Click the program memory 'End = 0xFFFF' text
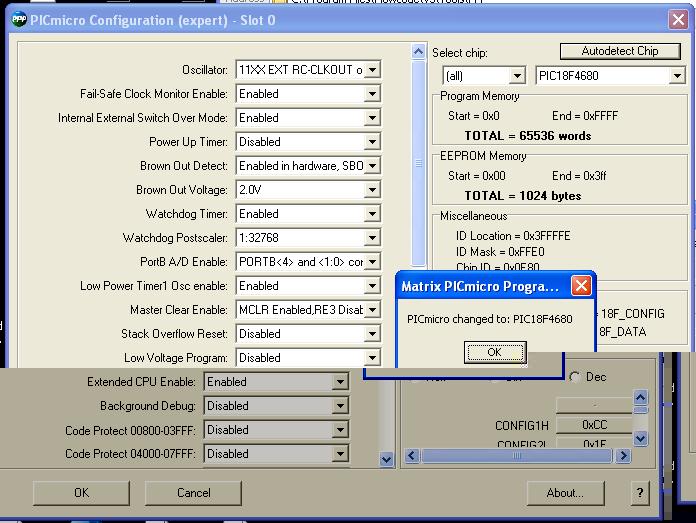The width and height of the screenshot is (696, 523). pyautogui.click(x=585, y=116)
